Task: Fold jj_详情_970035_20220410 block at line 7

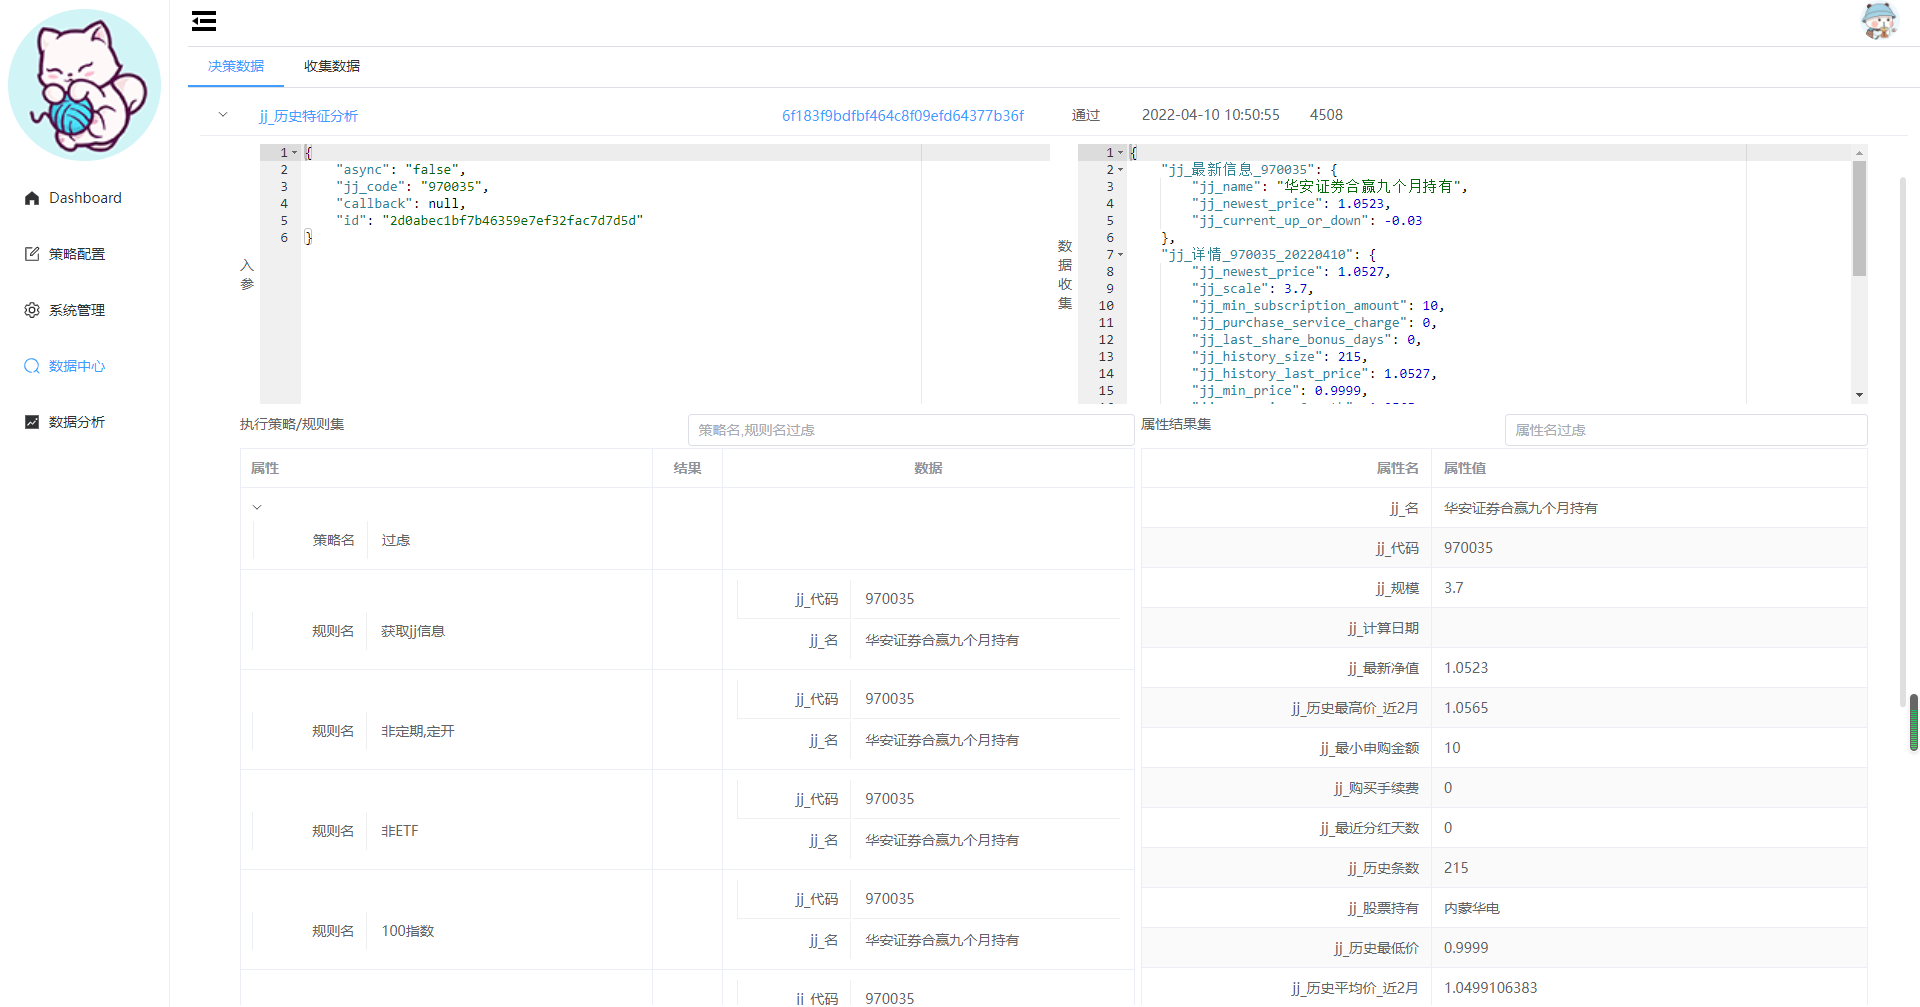Action: pos(1121,255)
